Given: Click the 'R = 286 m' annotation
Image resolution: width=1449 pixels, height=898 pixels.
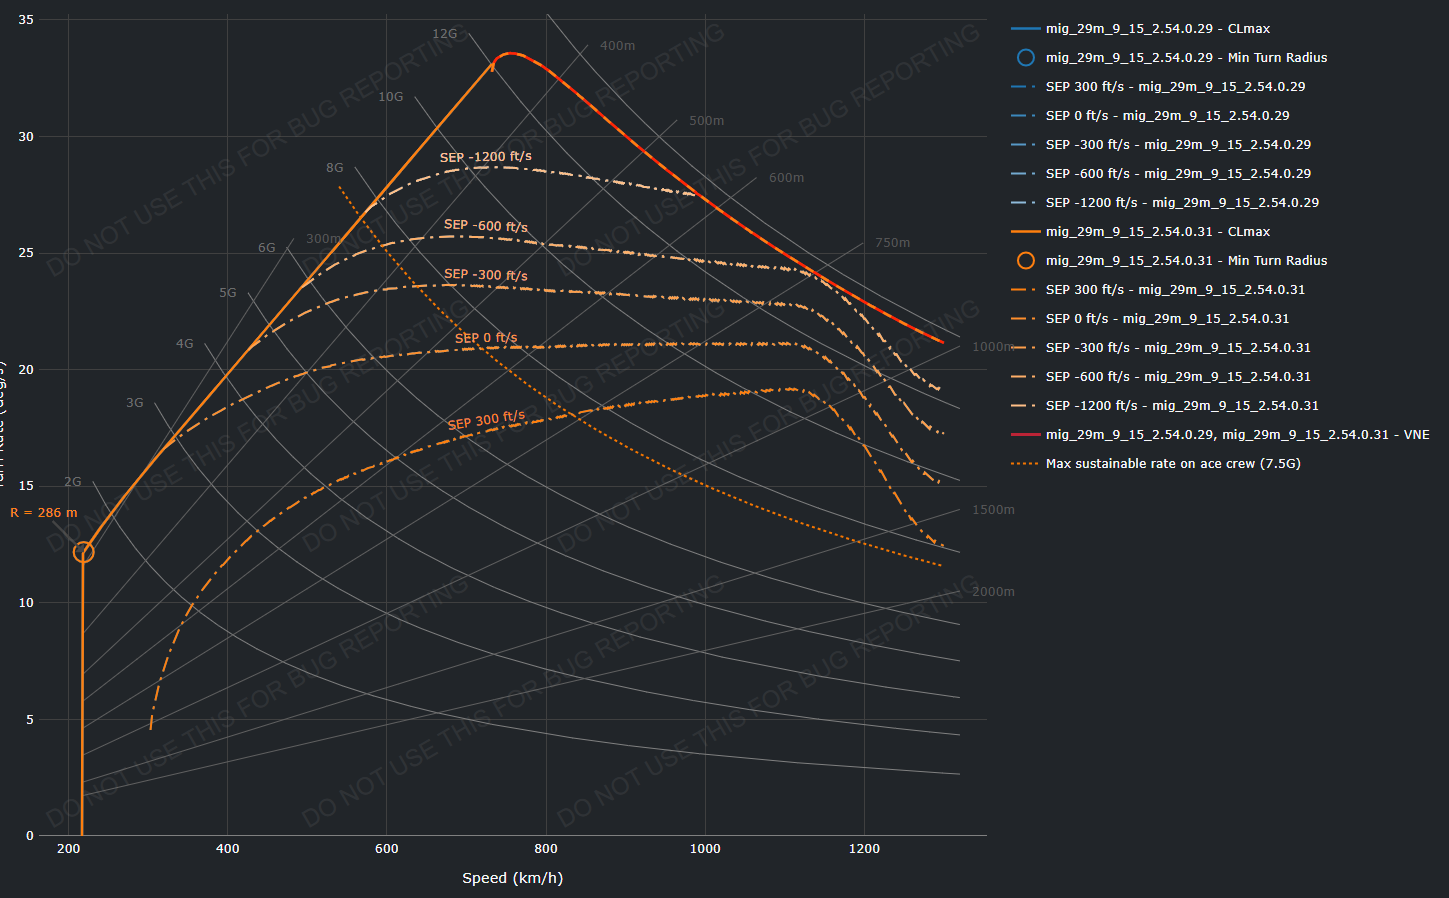Looking at the screenshot, I should pos(44,513).
